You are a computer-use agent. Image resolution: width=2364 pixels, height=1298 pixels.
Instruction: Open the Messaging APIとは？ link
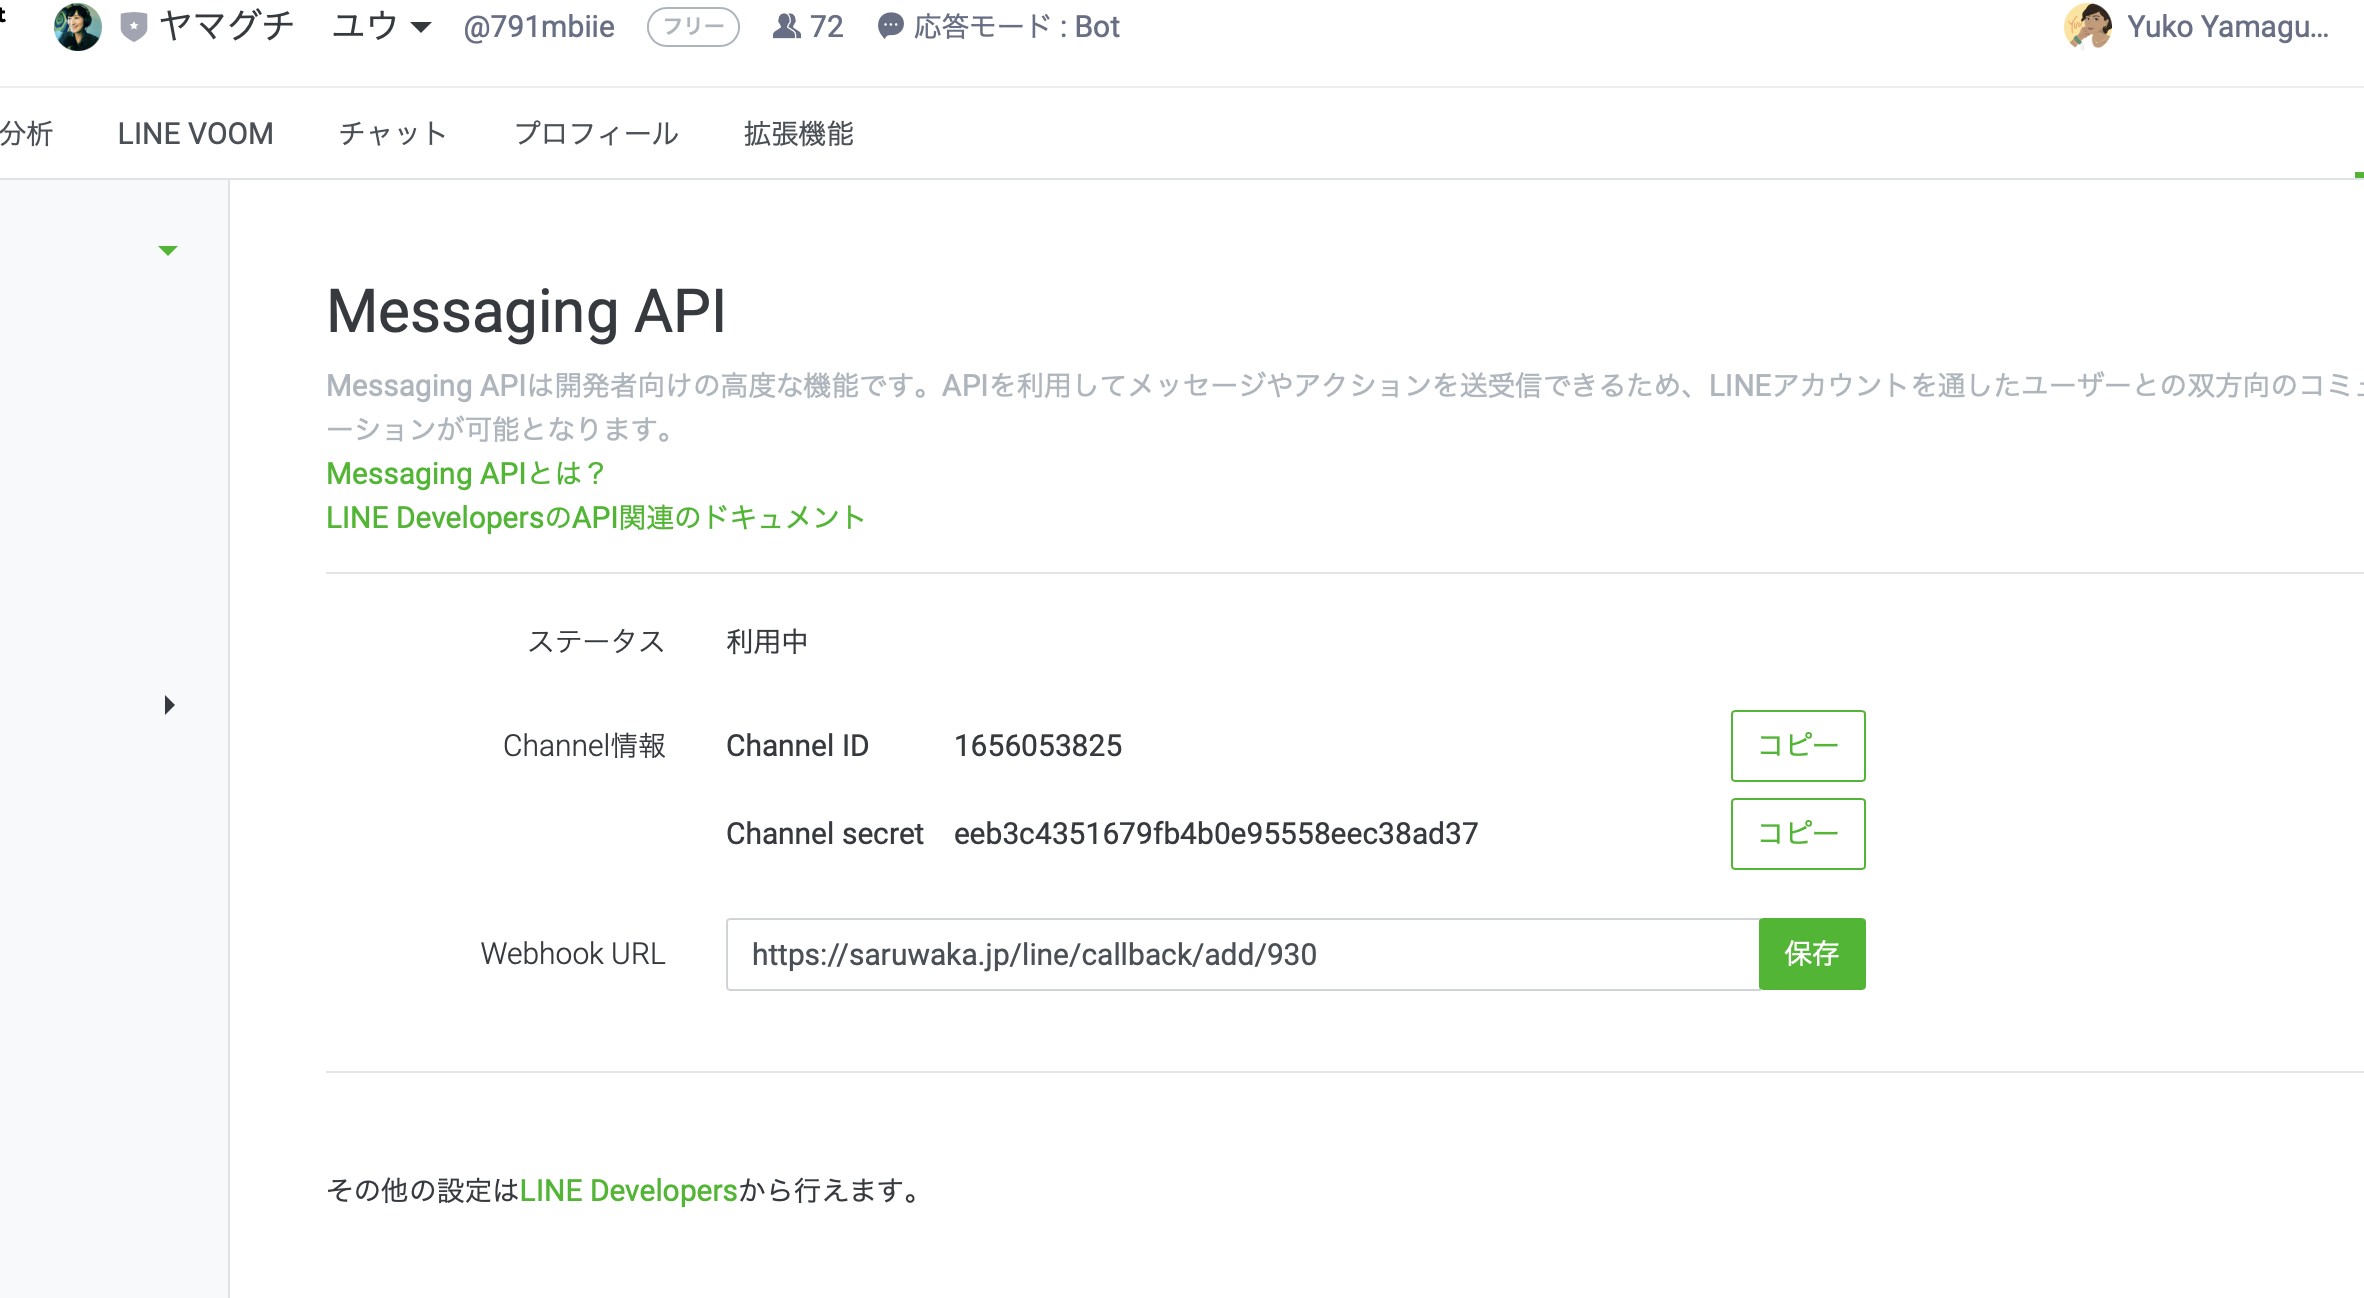pyautogui.click(x=466, y=473)
